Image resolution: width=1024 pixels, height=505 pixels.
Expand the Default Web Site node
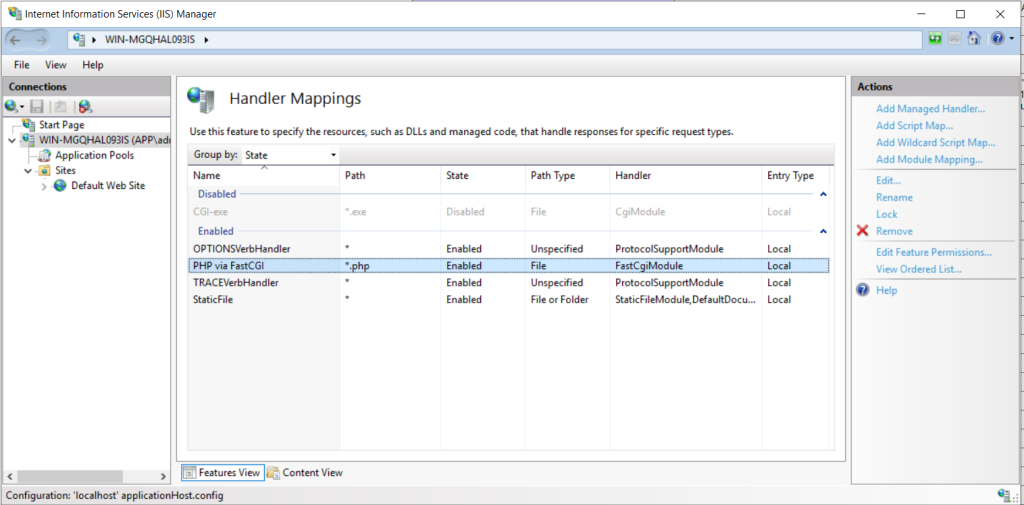[x=44, y=186]
